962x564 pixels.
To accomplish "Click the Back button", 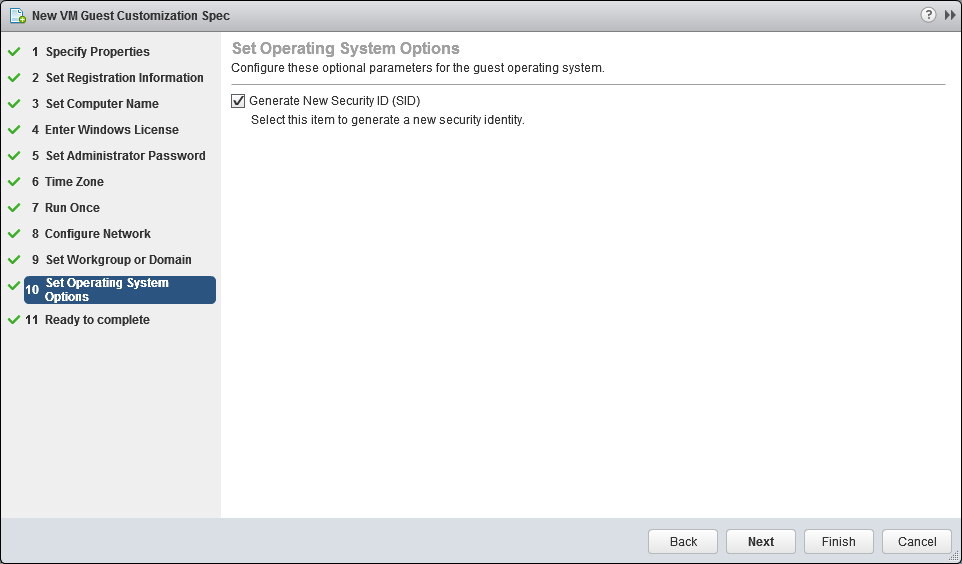I will pyautogui.click(x=683, y=541).
